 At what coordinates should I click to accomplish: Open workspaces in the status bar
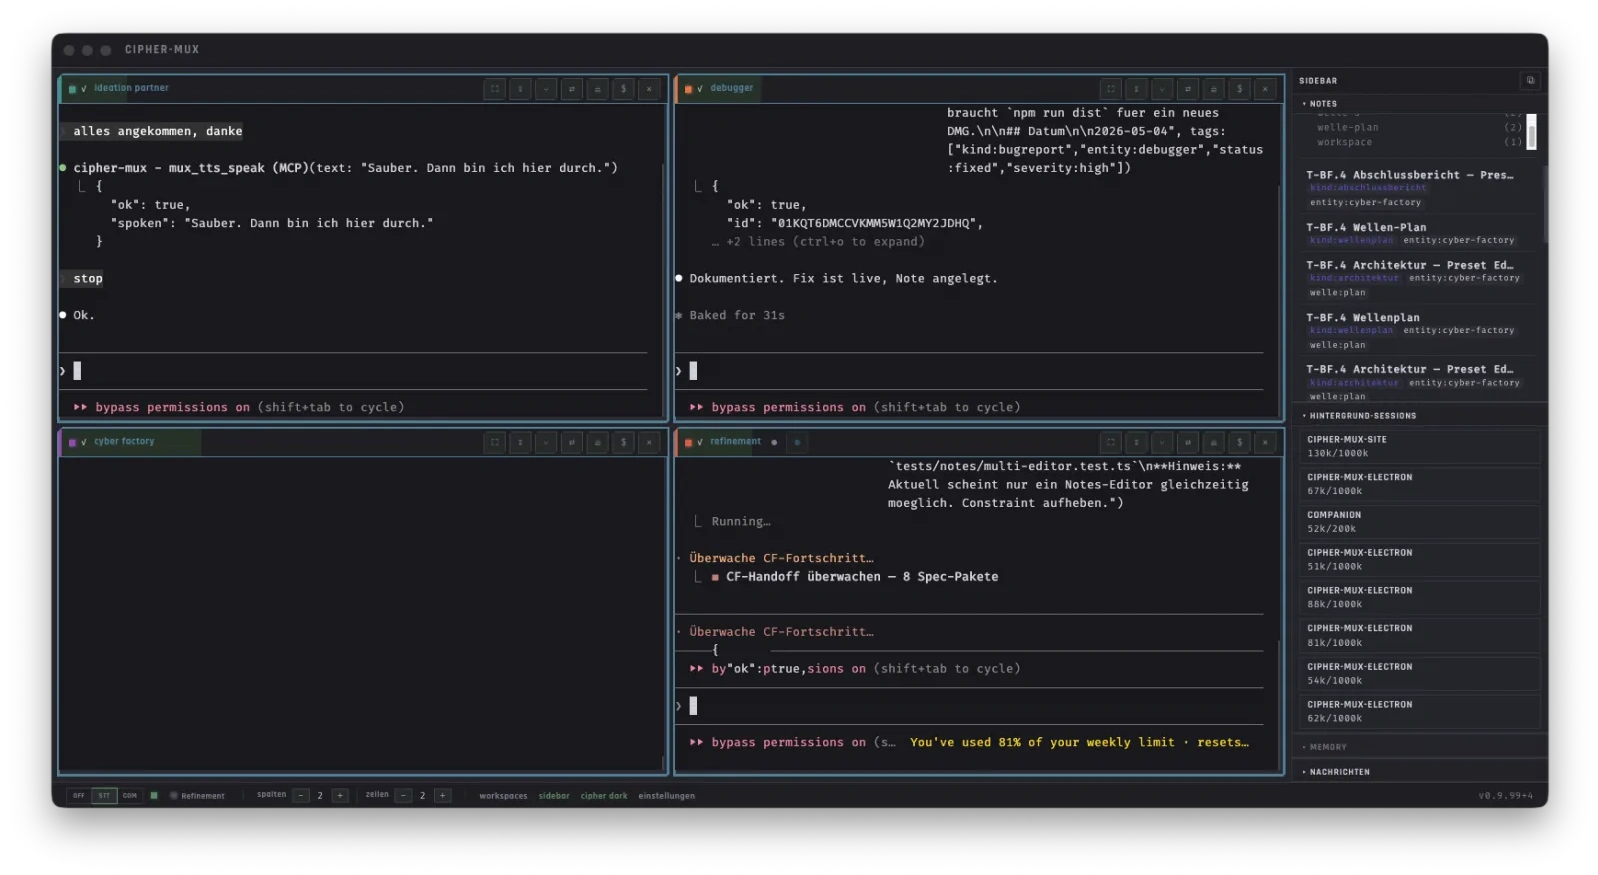[x=503, y=796]
